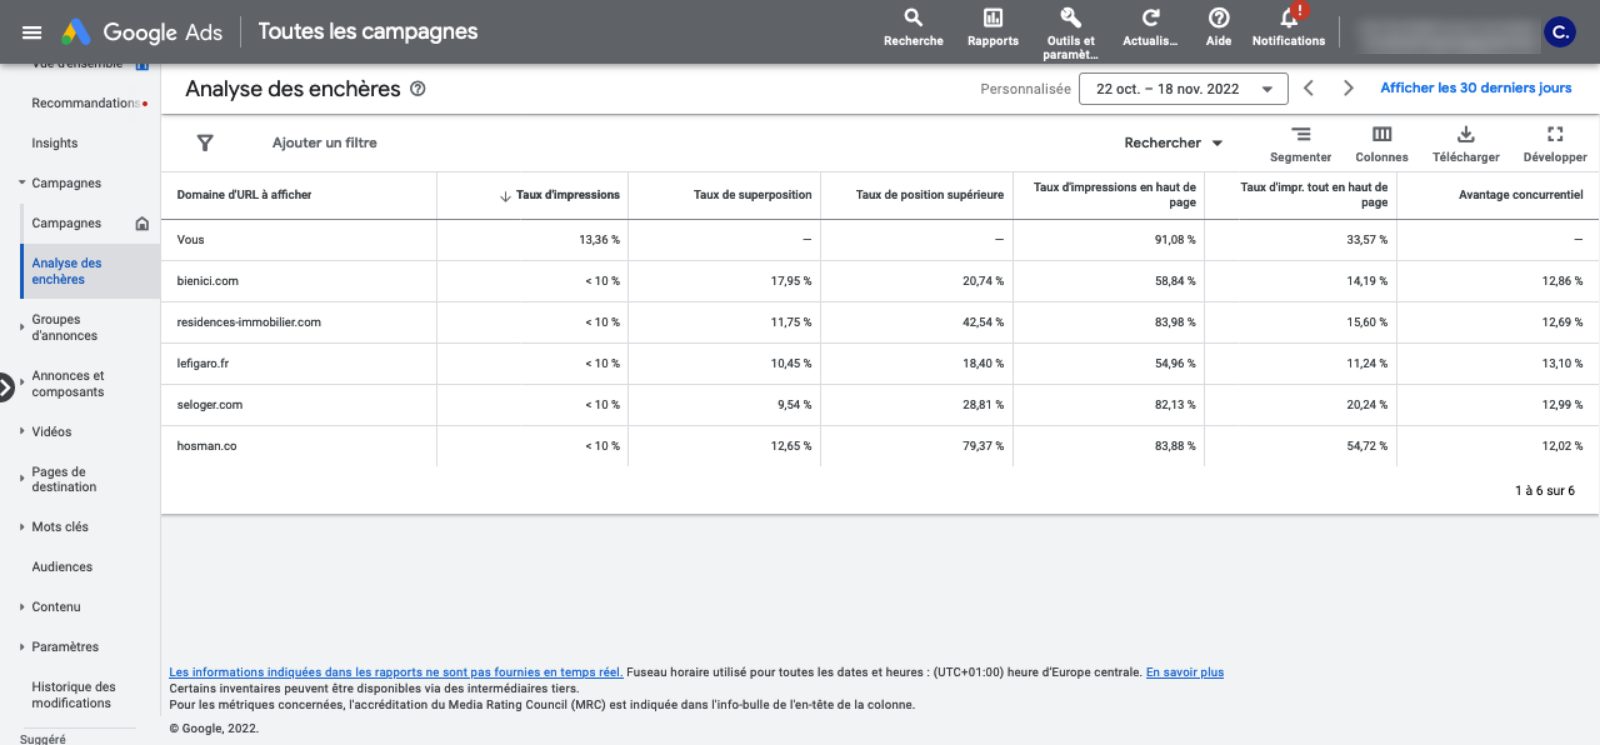Image resolution: width=1600 pixels, height=745 pixels.
Task: Click the Télécharger download icon
Action: point(1465,135)
